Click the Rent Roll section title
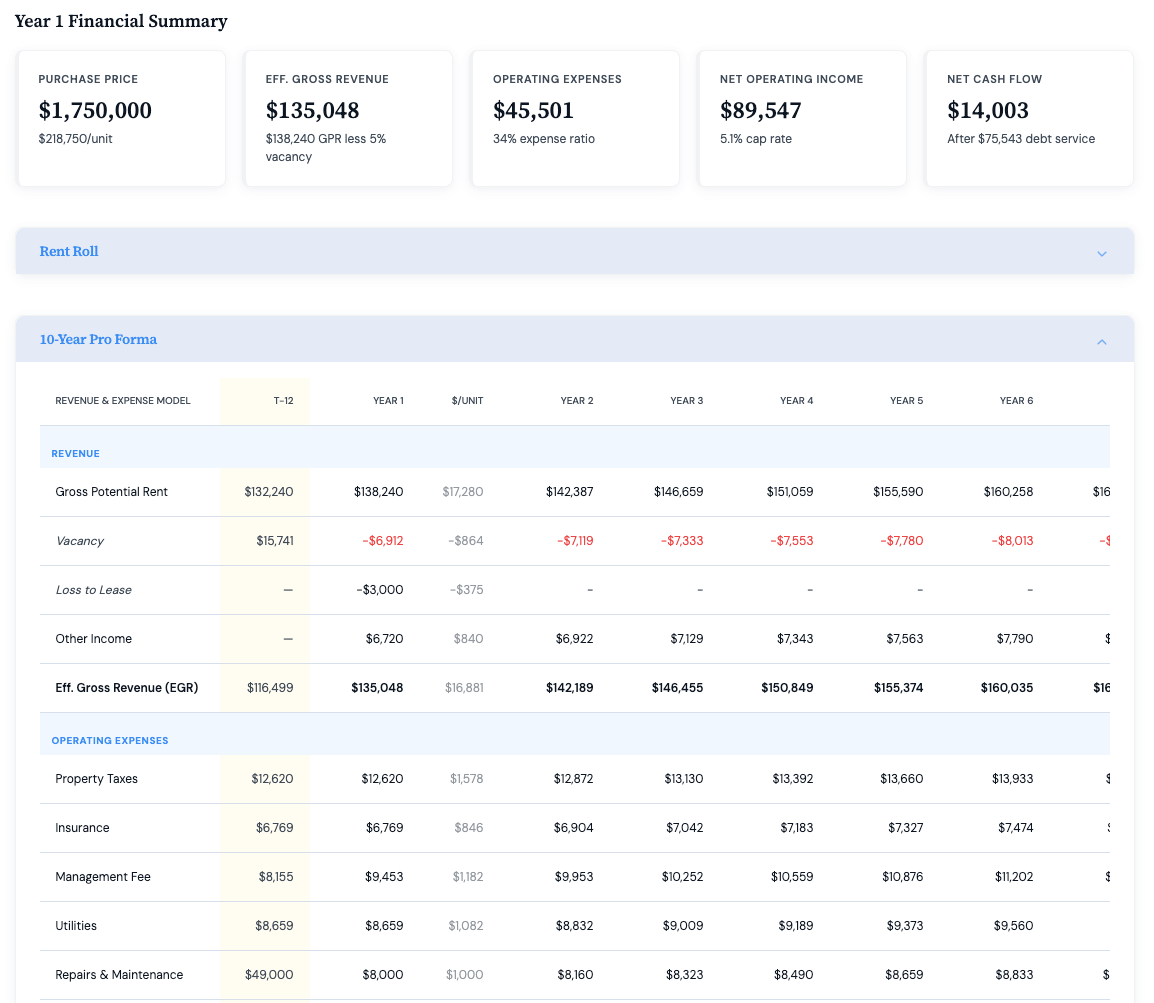 point(69,252)
